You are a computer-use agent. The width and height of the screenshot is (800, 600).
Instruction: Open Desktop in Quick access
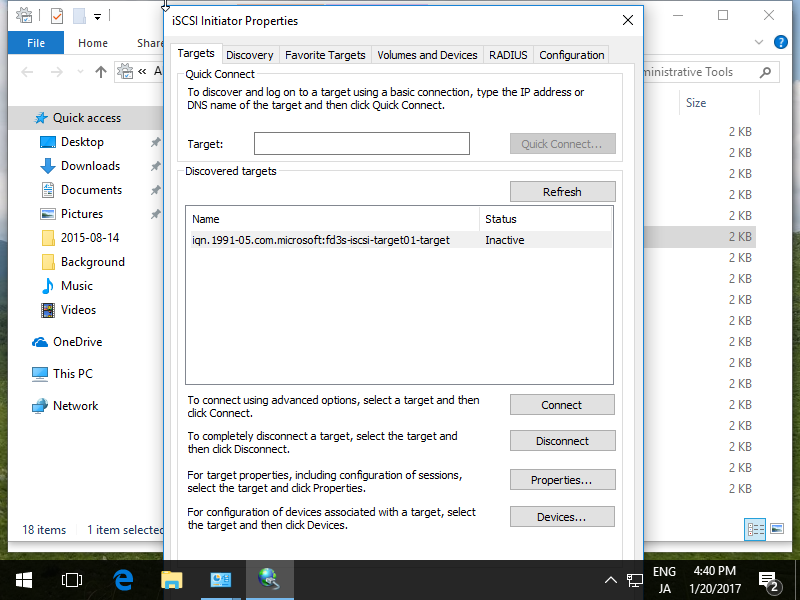click(x=82, y=142)
